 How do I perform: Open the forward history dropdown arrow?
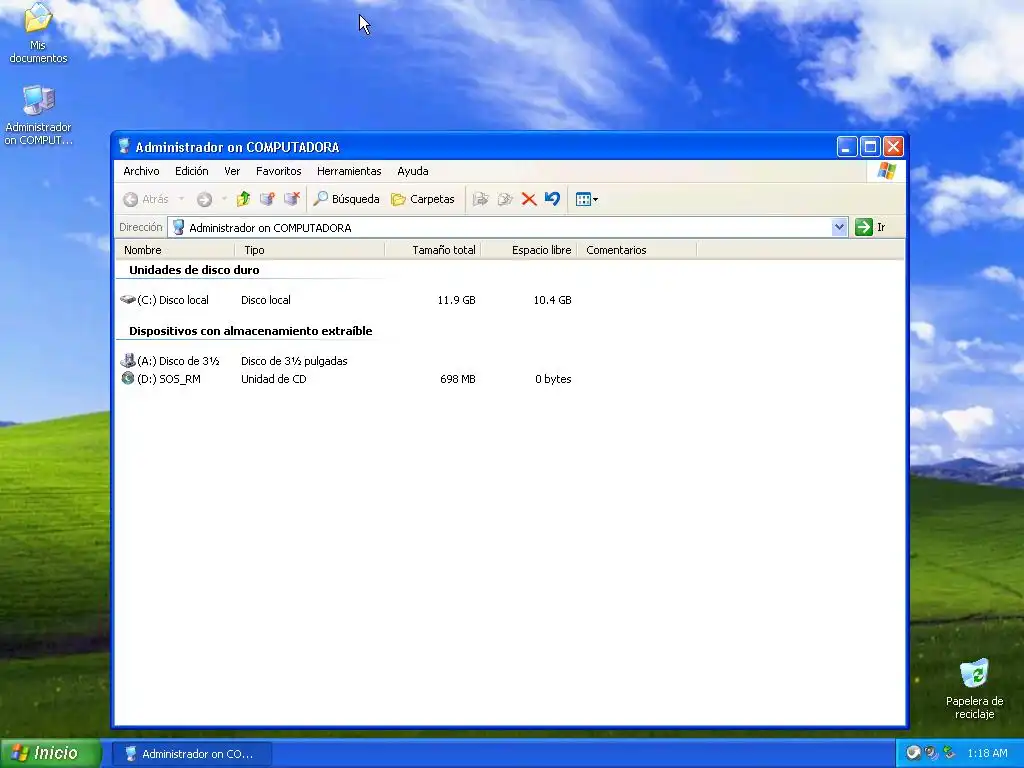click(224, 199)
